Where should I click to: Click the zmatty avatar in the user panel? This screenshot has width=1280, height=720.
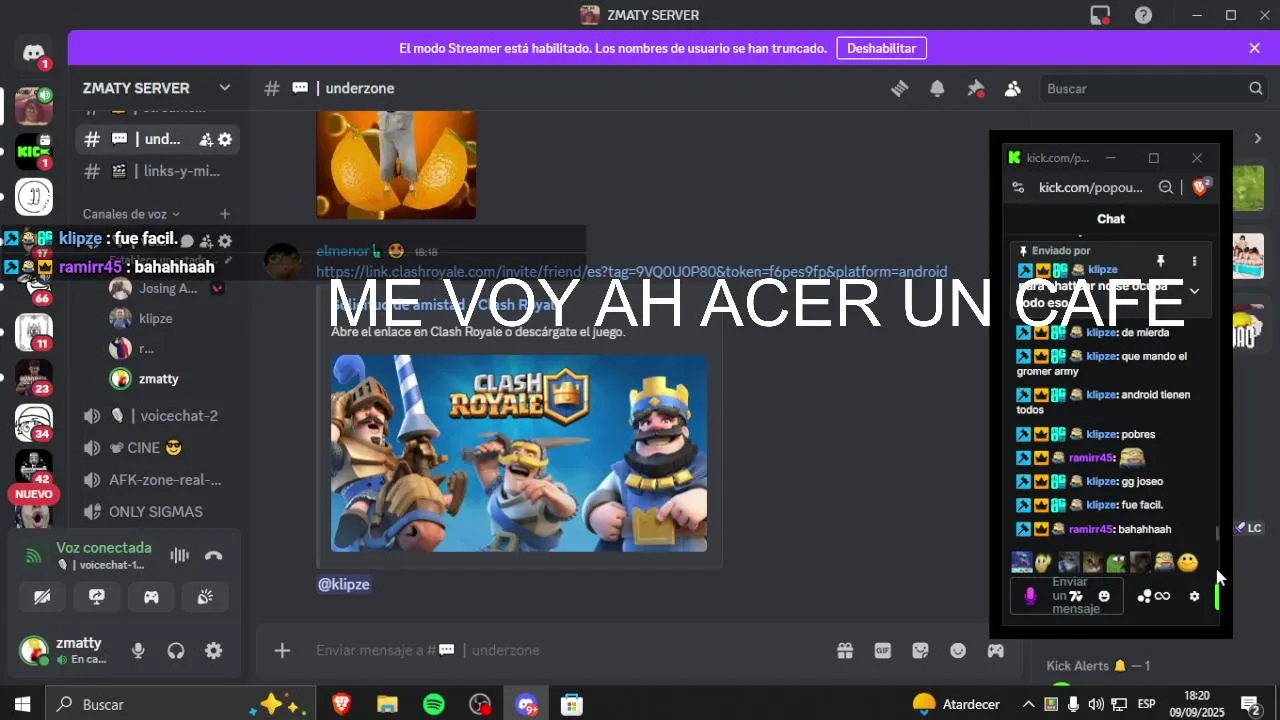pos(33,651)
